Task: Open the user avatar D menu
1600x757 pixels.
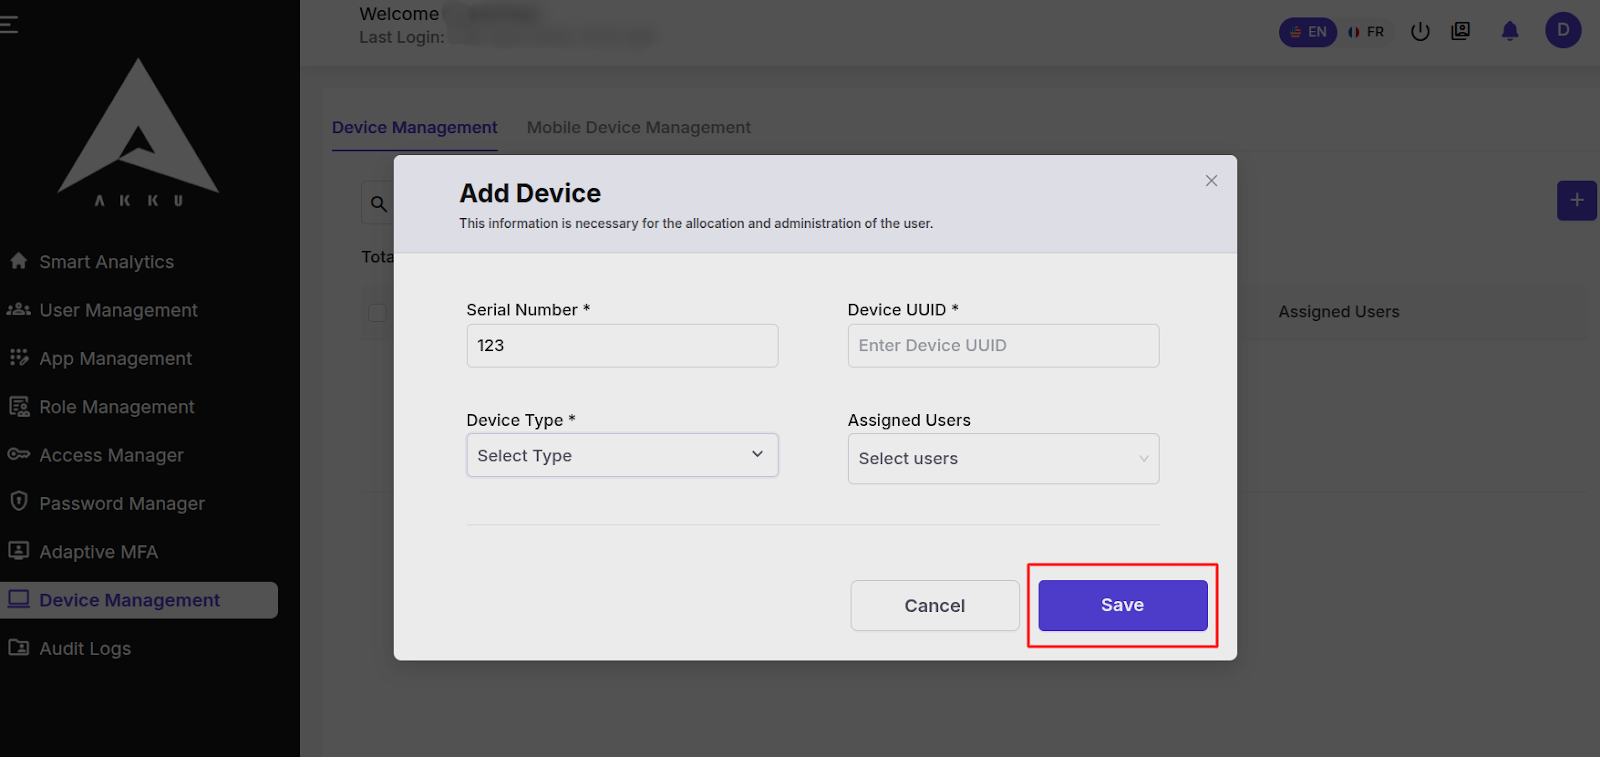Action: (1563, 30)
